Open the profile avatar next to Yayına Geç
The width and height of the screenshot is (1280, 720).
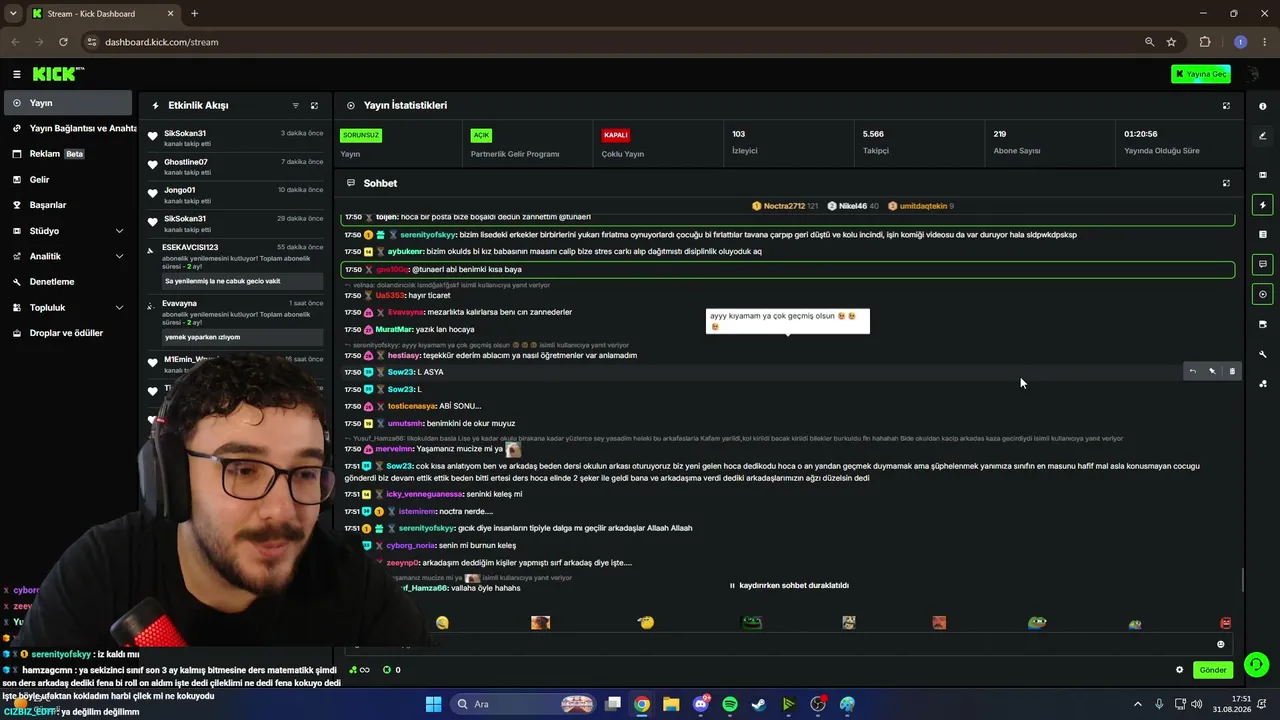(1253, 74)
